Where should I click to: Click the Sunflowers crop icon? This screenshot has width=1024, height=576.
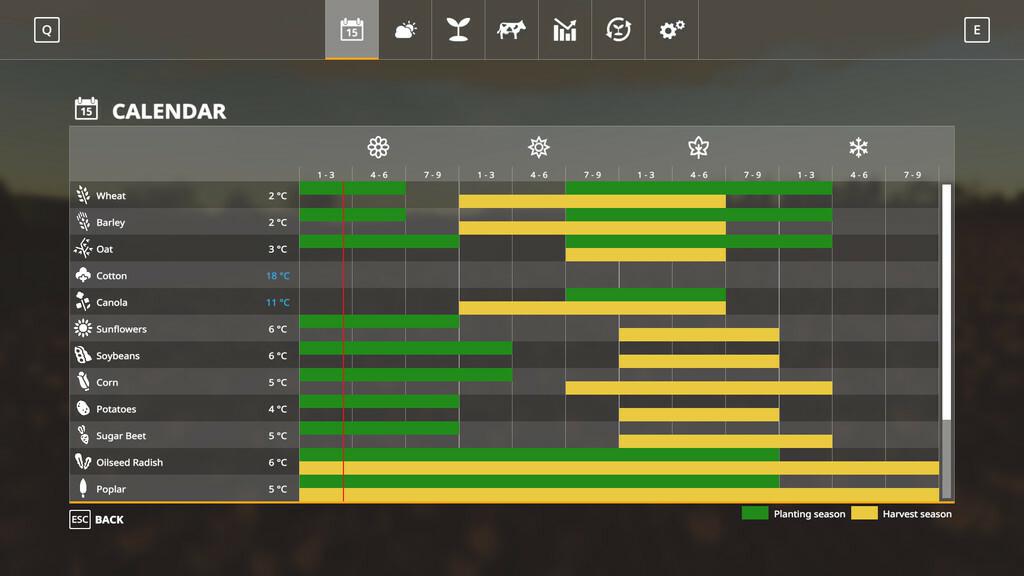pyautogui.click(x=83, y=329)
